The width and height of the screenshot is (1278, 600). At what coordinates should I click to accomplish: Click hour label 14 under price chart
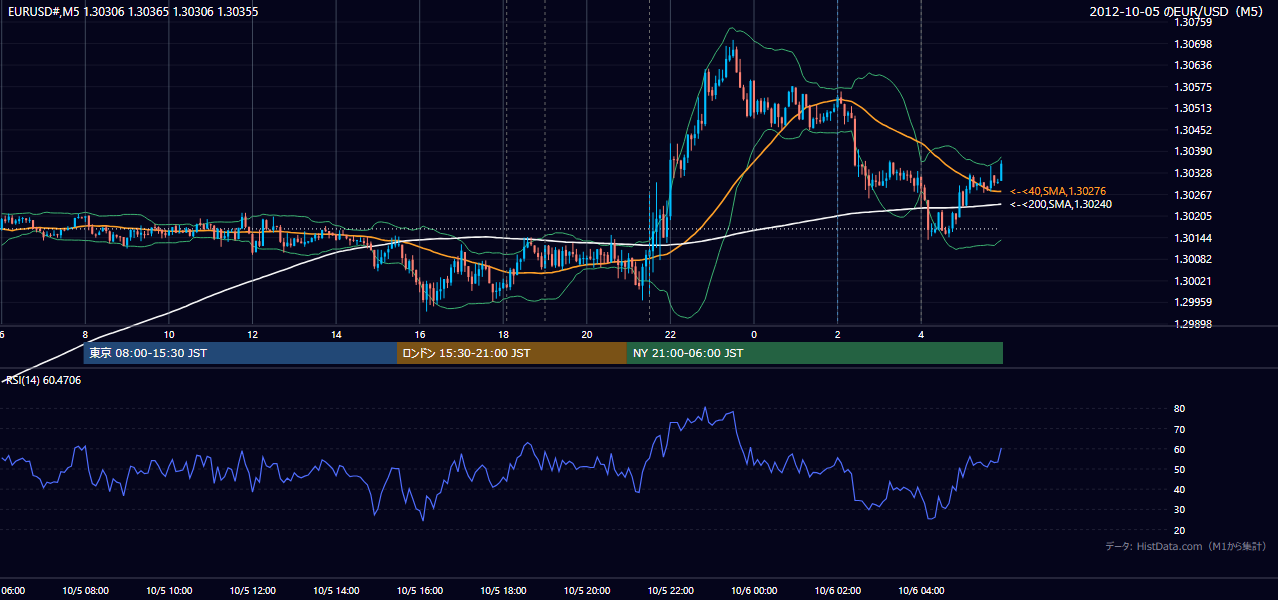[x=337, y=334]
